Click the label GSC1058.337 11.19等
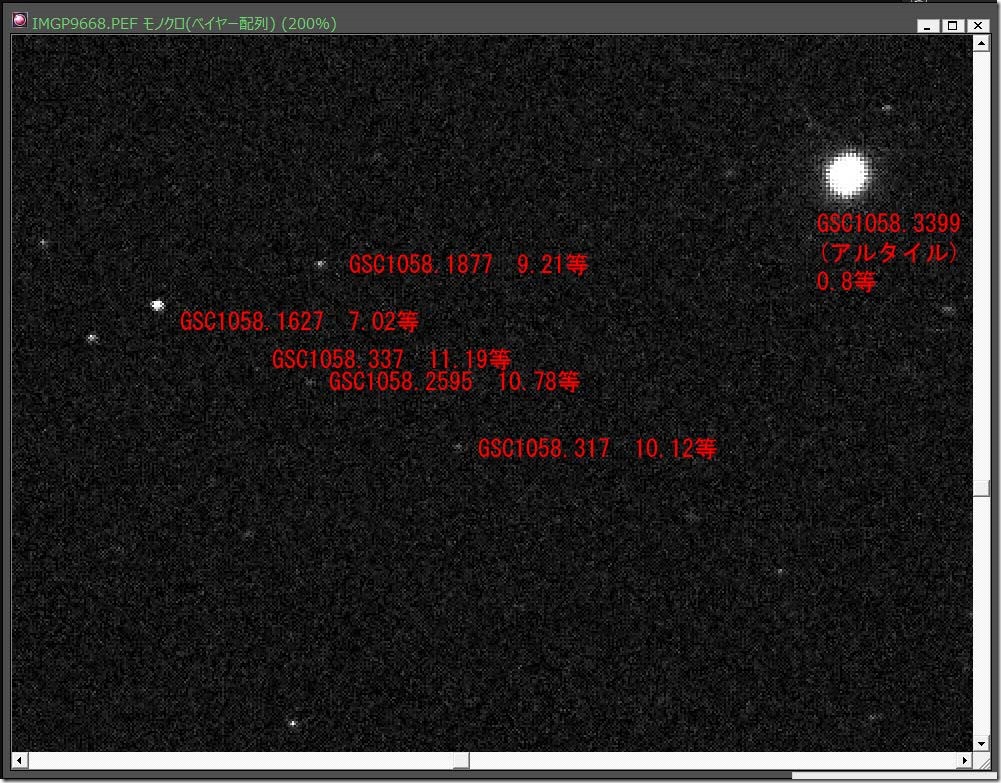Viewport: 1001px width, 783px height. click(x=391, y=359)
